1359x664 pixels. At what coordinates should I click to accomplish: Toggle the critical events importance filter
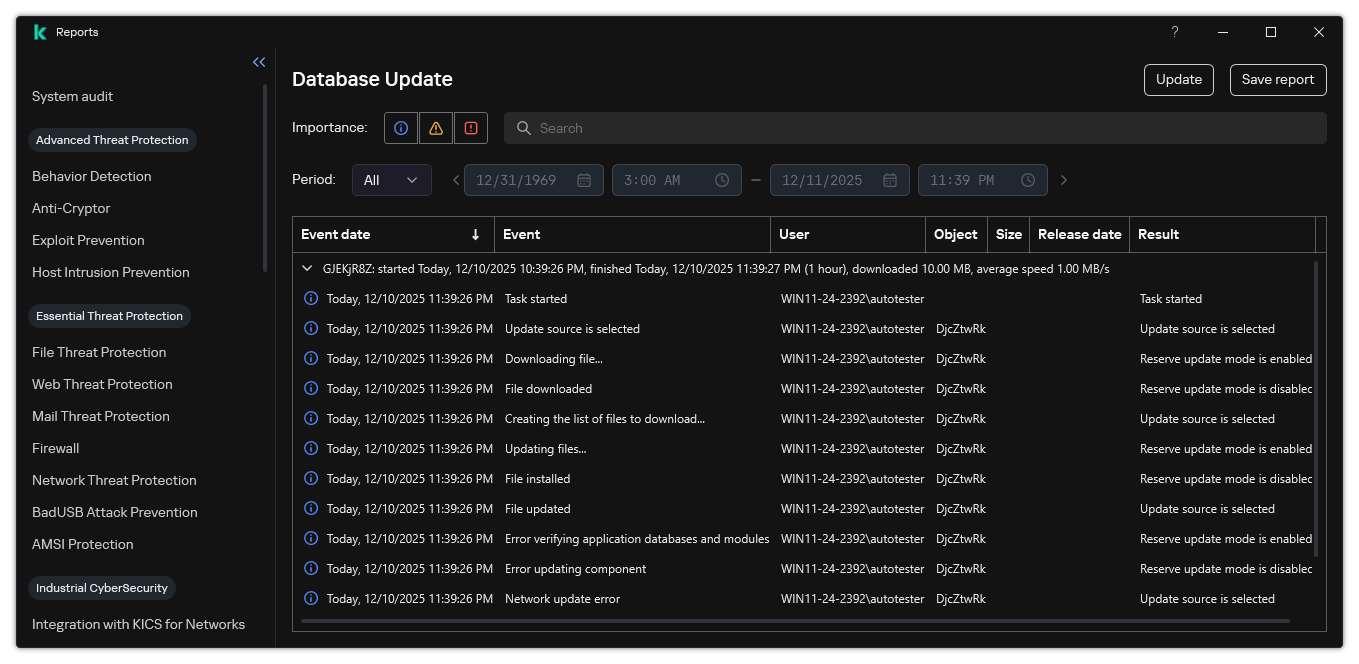pyautogui.click(x=470, y=128)
